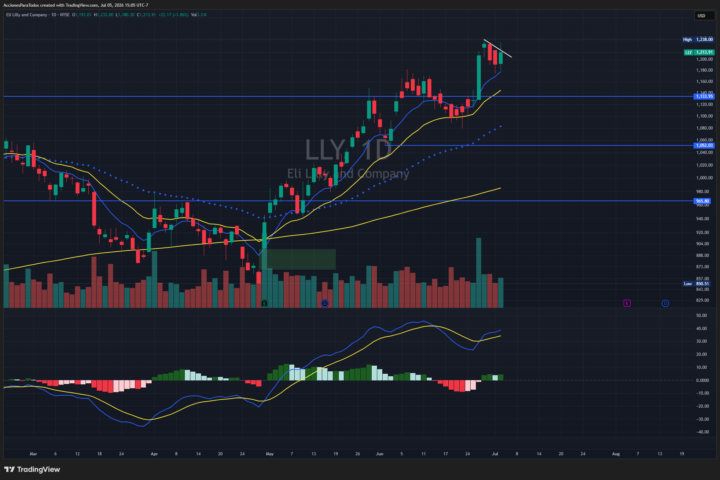Click the tallest green volume bar
Screen dimensions: 720x480
[x=478, y=273]
